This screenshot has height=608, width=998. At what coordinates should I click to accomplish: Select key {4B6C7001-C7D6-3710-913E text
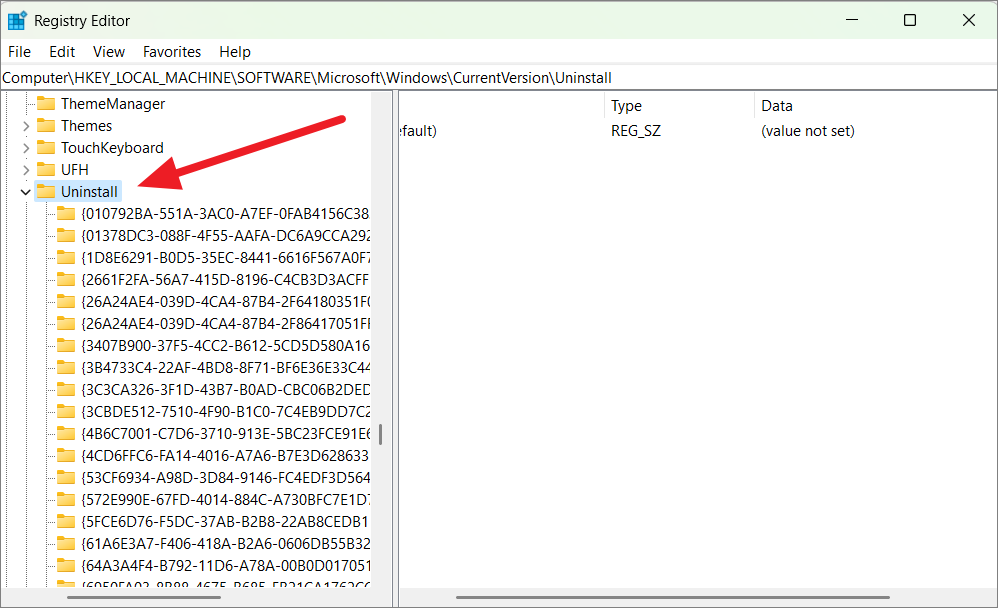point(226,434)
